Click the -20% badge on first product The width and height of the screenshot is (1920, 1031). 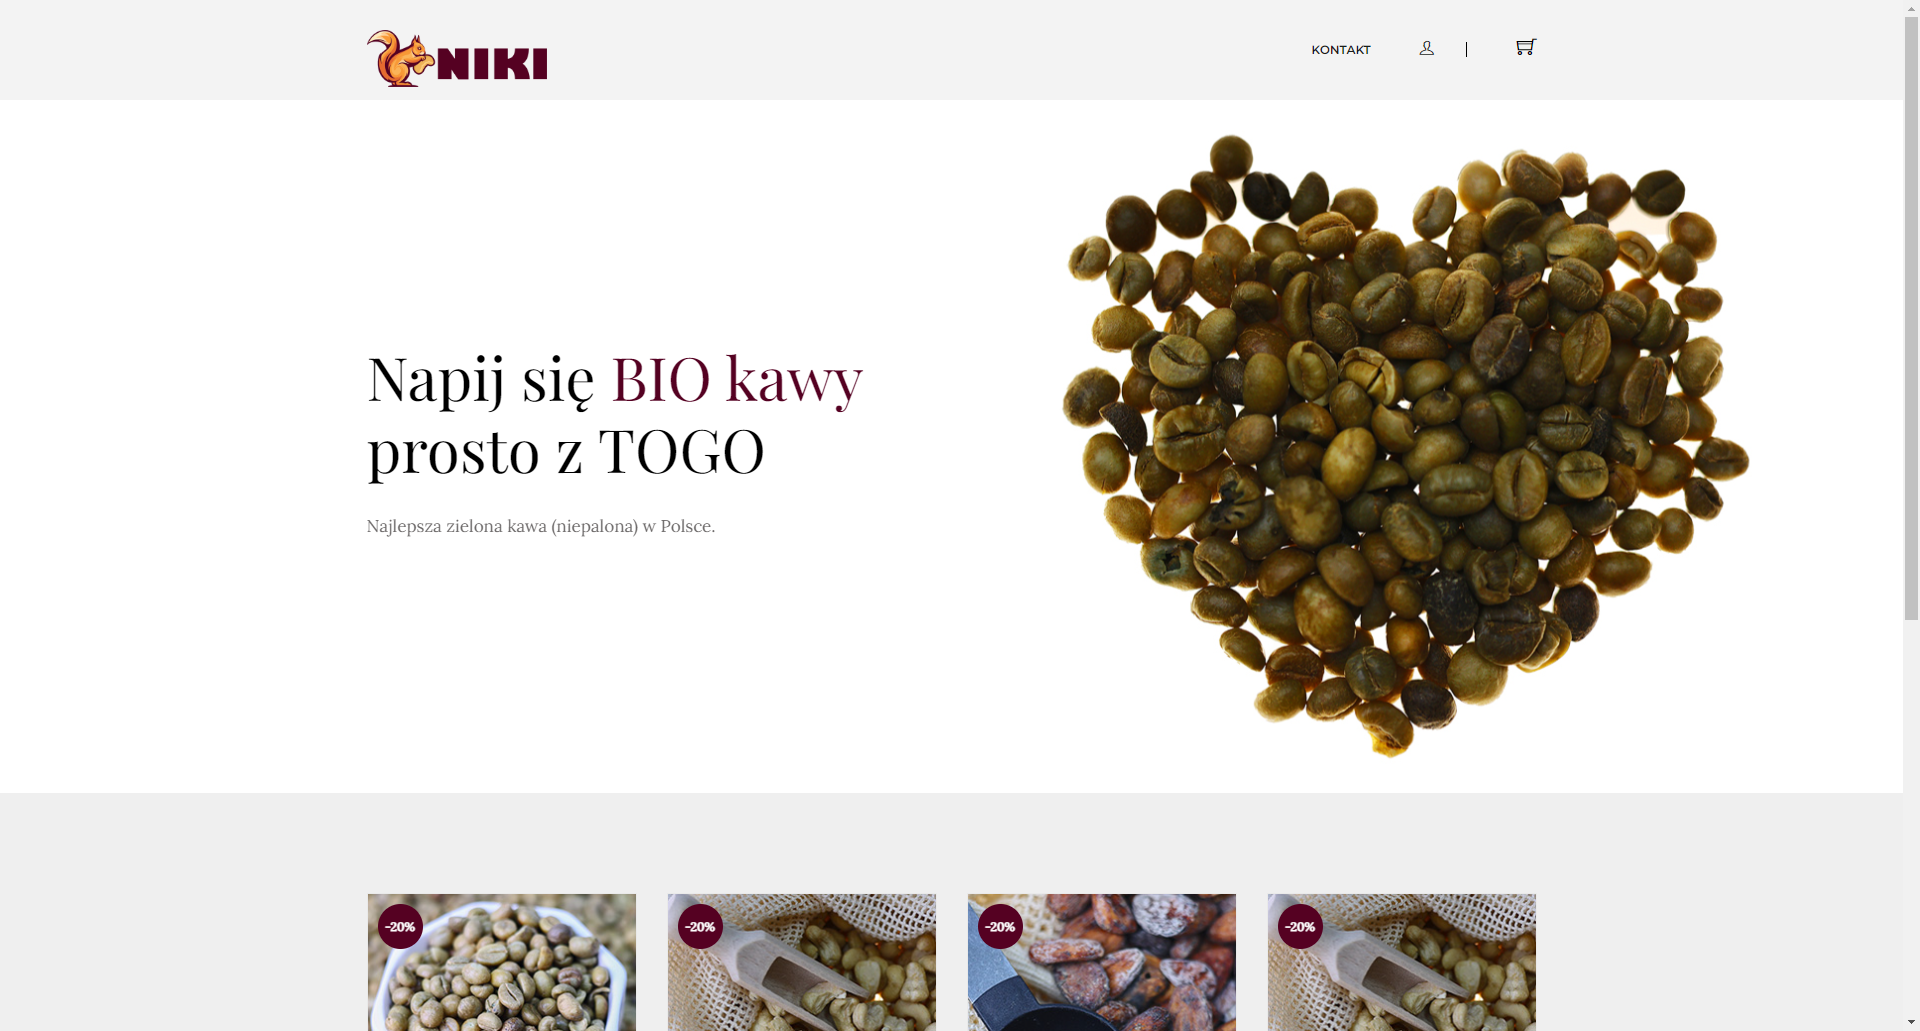pyautogui.click(x=400, y=927)
